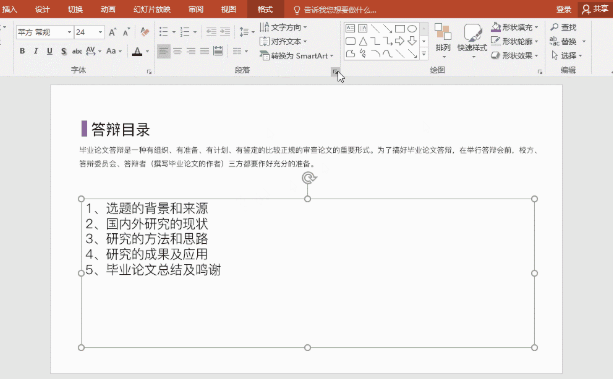This screenshot has height=379, width=613.
Task: Toggle bold formatting
Action: tap(22, 51)
